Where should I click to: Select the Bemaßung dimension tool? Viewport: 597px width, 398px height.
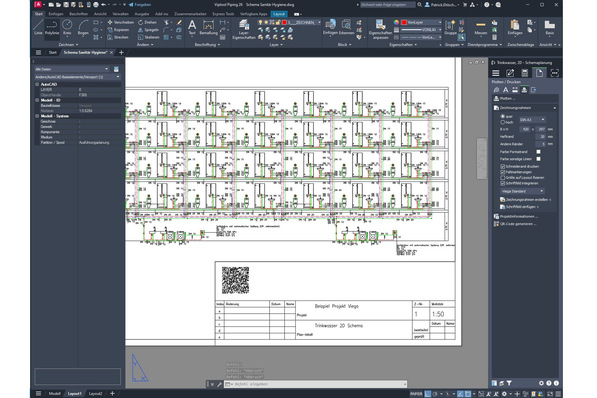click(x=208, y=27)
